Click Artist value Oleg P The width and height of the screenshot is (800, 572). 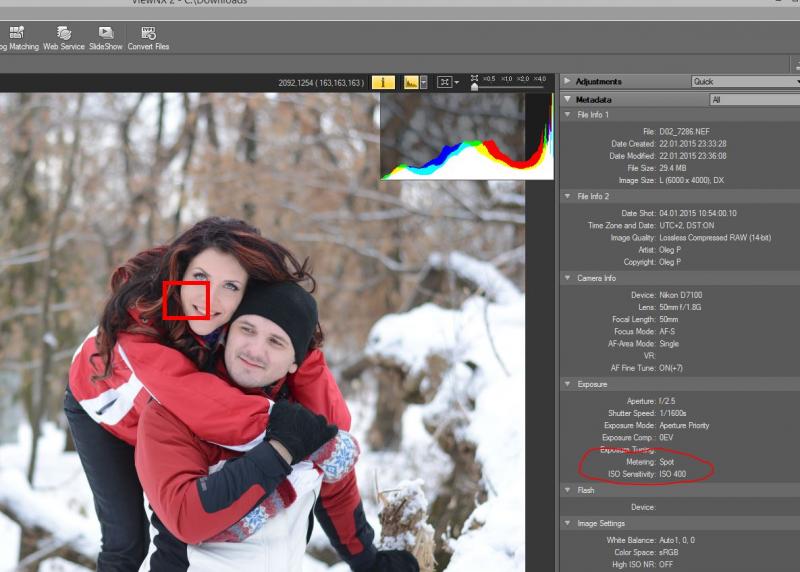670,250
